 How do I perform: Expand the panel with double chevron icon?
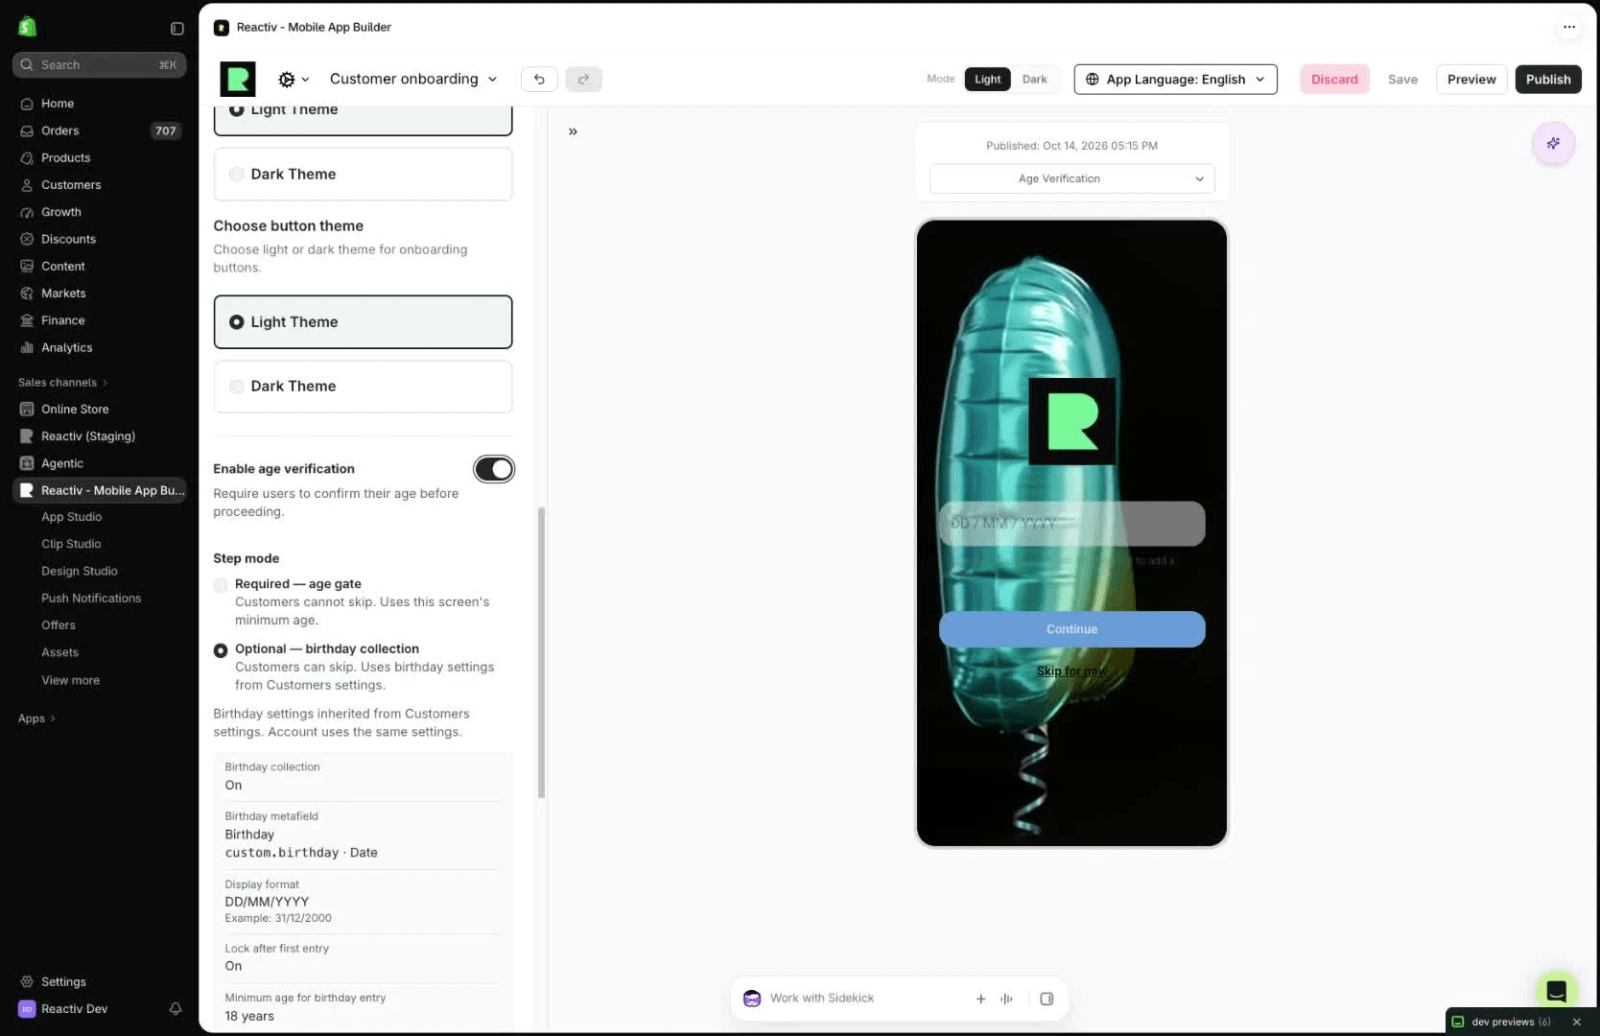click(x=573, y=131)
